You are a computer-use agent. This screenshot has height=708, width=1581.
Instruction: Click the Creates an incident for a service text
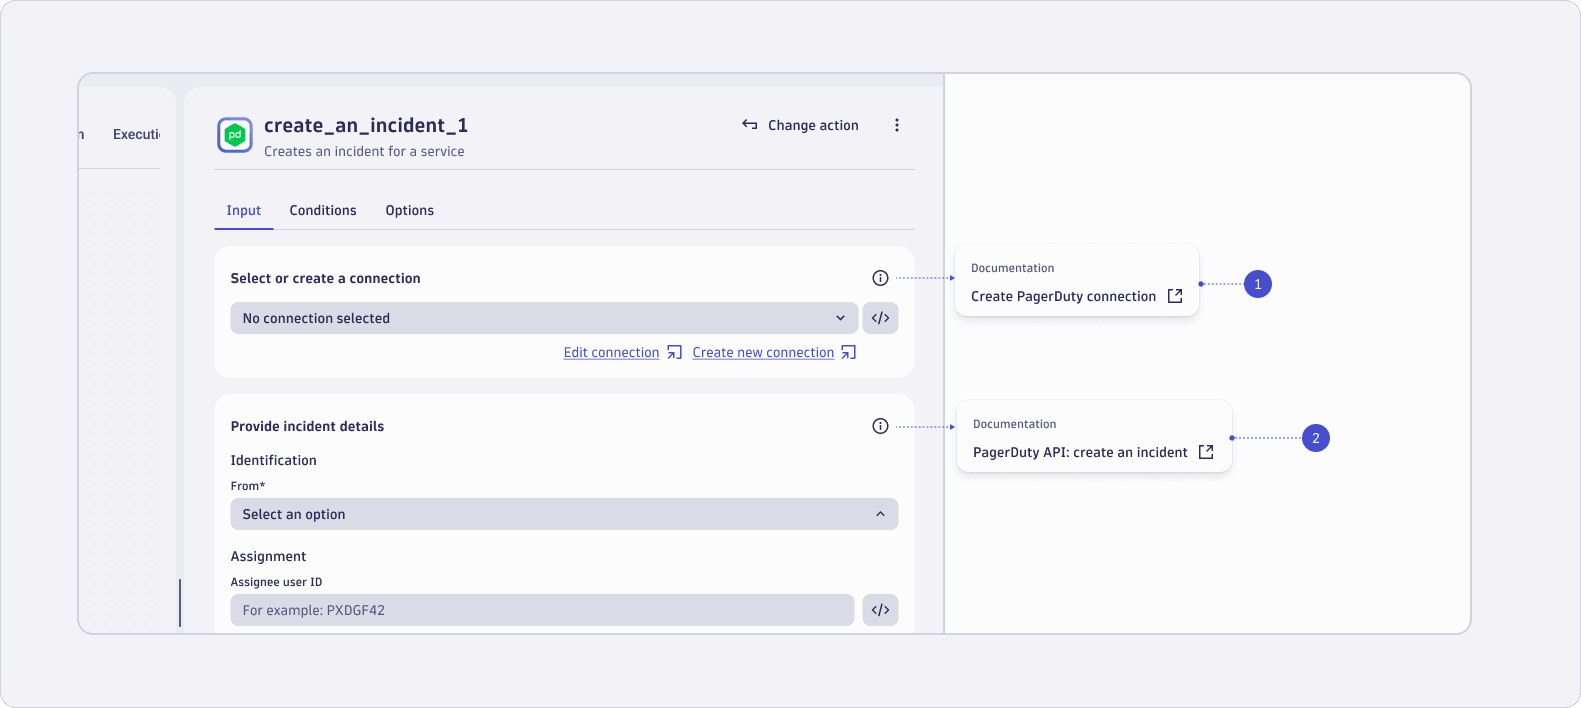coord(364,151)
